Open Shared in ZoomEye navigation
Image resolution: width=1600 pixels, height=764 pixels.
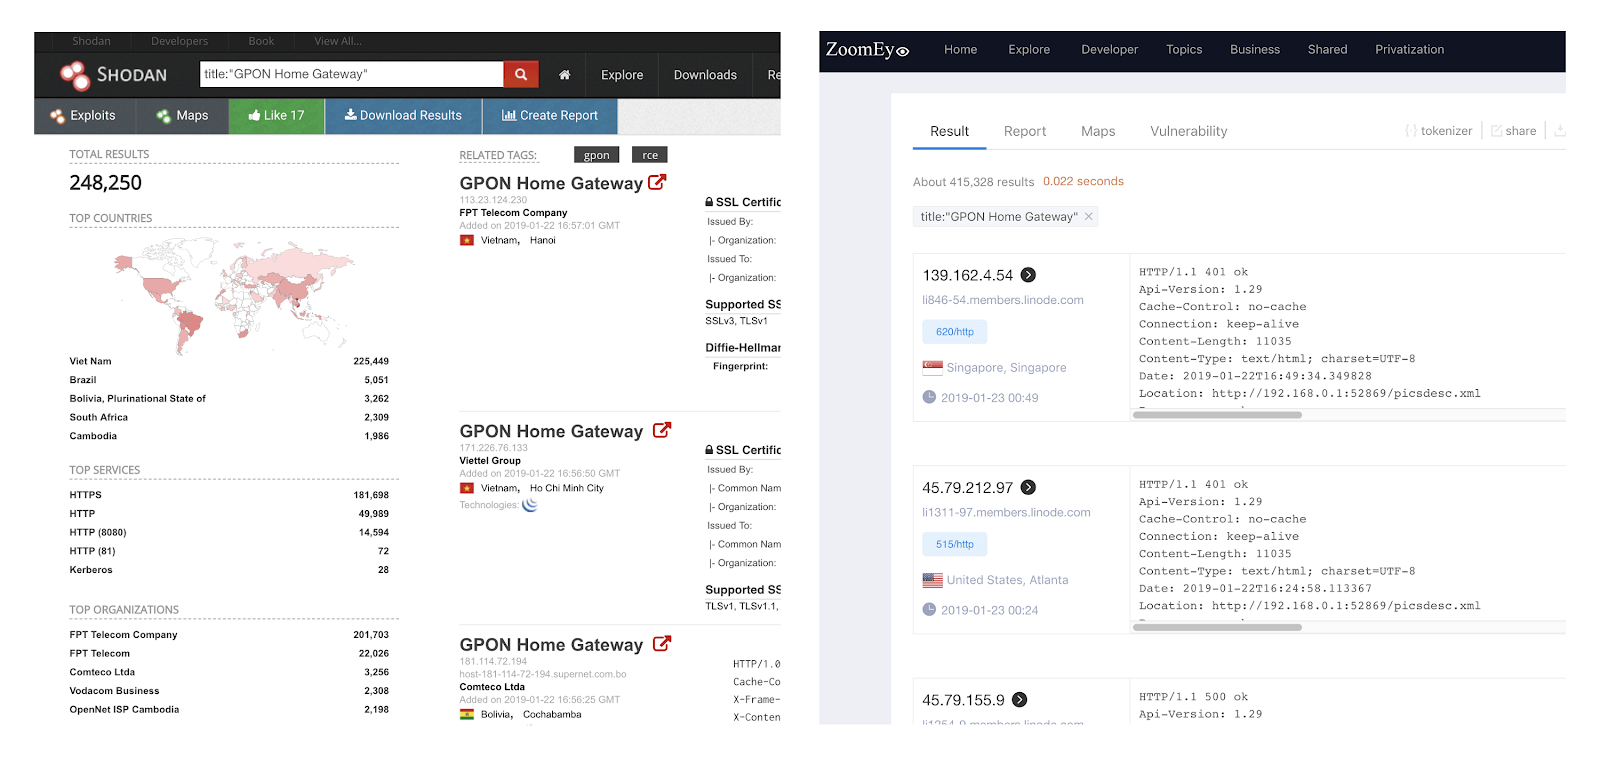point(1327,49)
